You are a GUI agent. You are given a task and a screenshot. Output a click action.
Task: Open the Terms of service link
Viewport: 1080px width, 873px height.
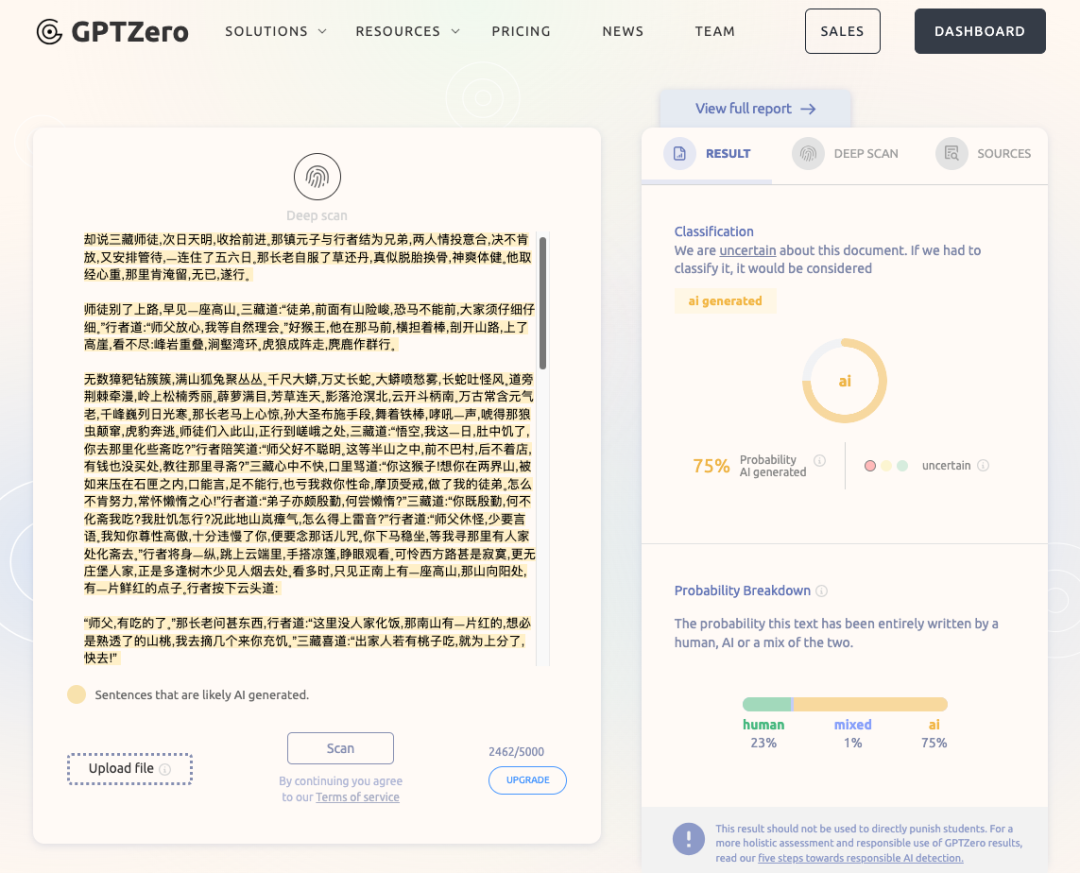coord(357,797)
